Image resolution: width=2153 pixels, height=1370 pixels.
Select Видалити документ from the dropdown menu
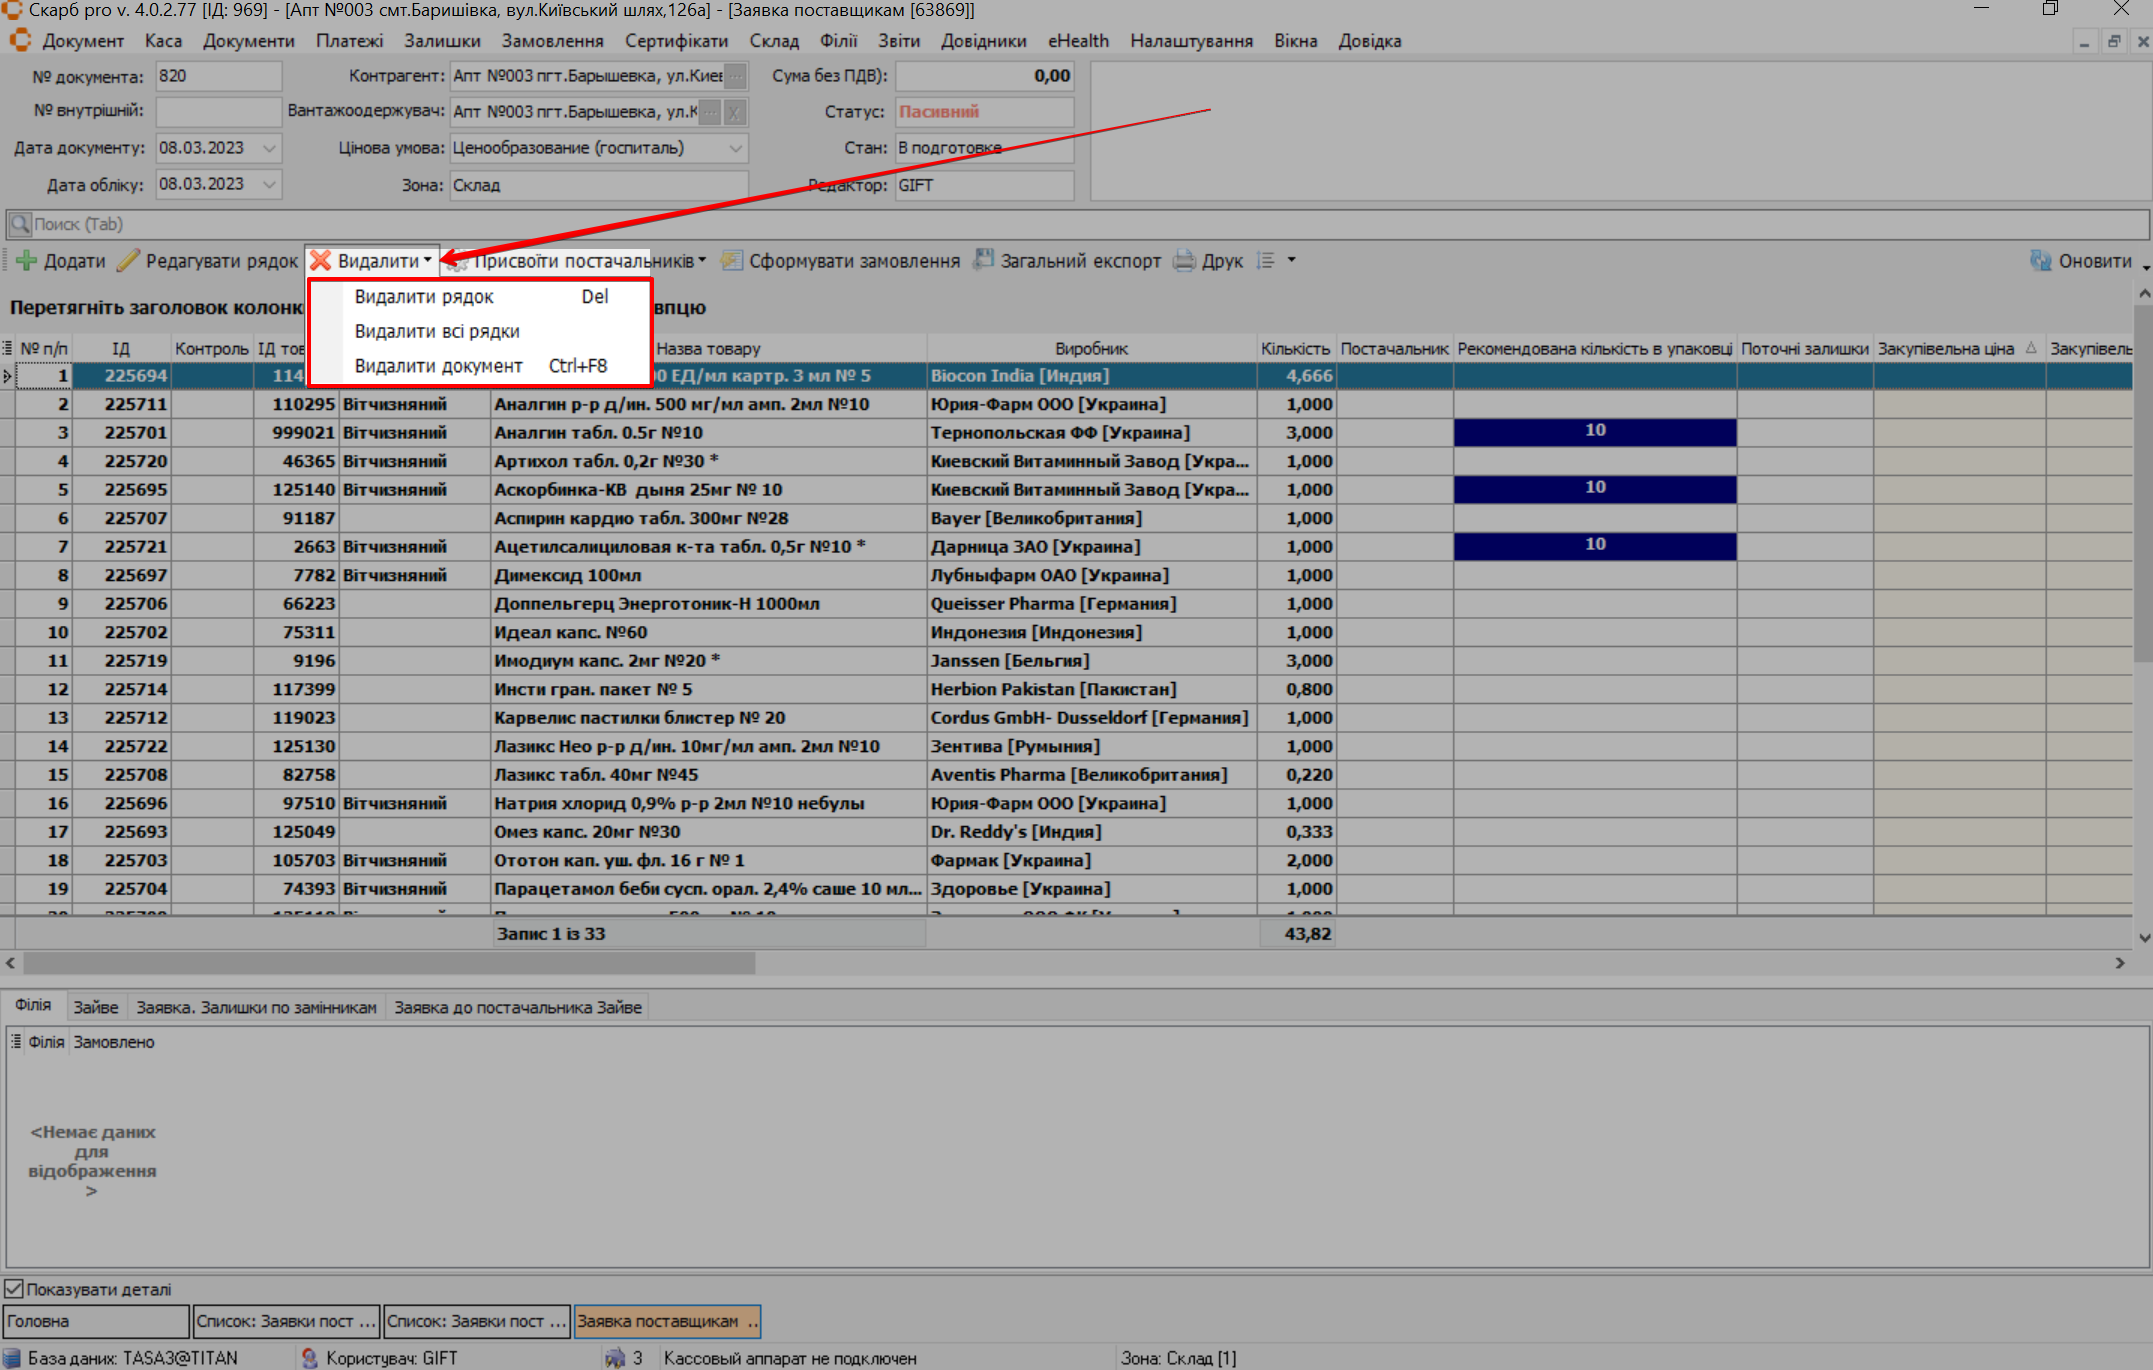(438, 366)
